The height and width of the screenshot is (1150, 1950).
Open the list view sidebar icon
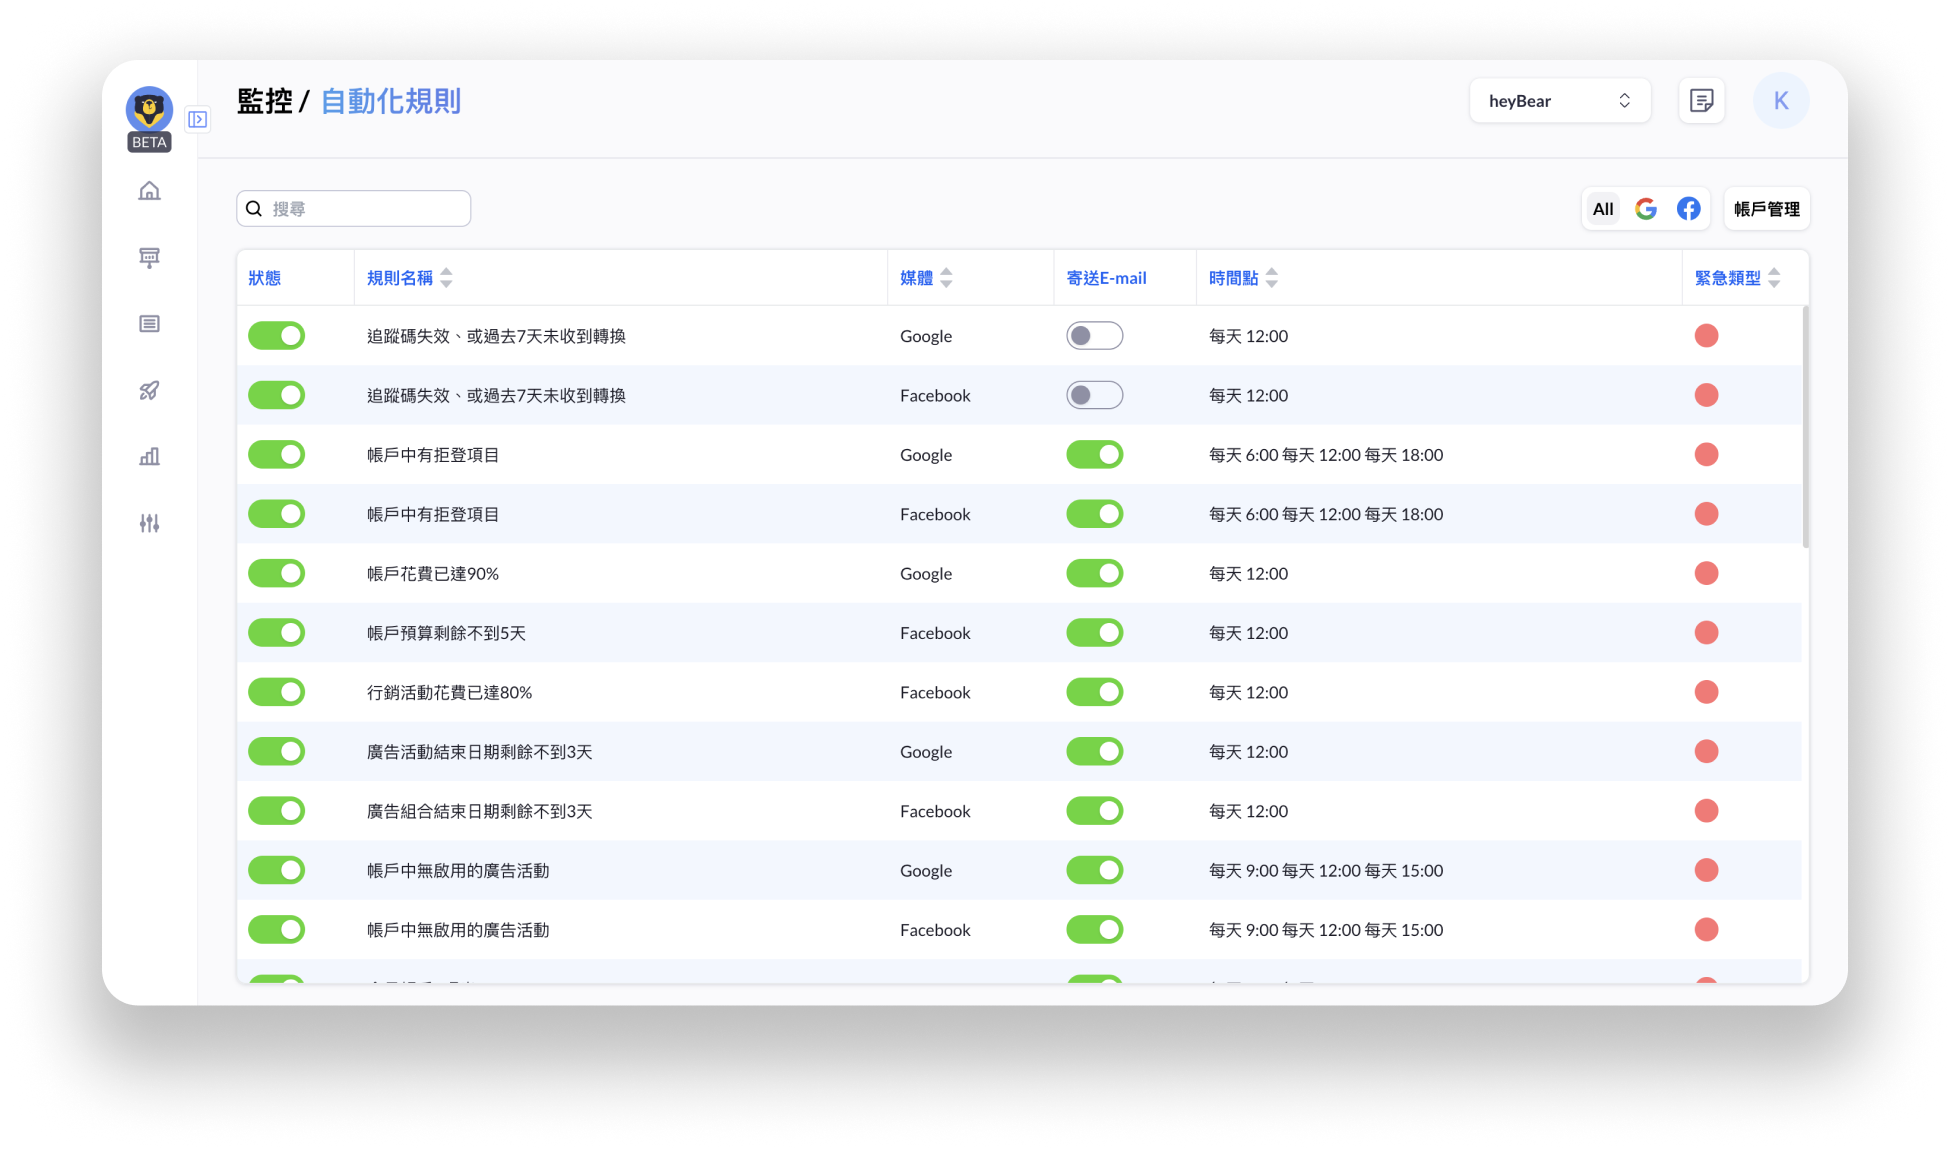click(x=149, y=324)
